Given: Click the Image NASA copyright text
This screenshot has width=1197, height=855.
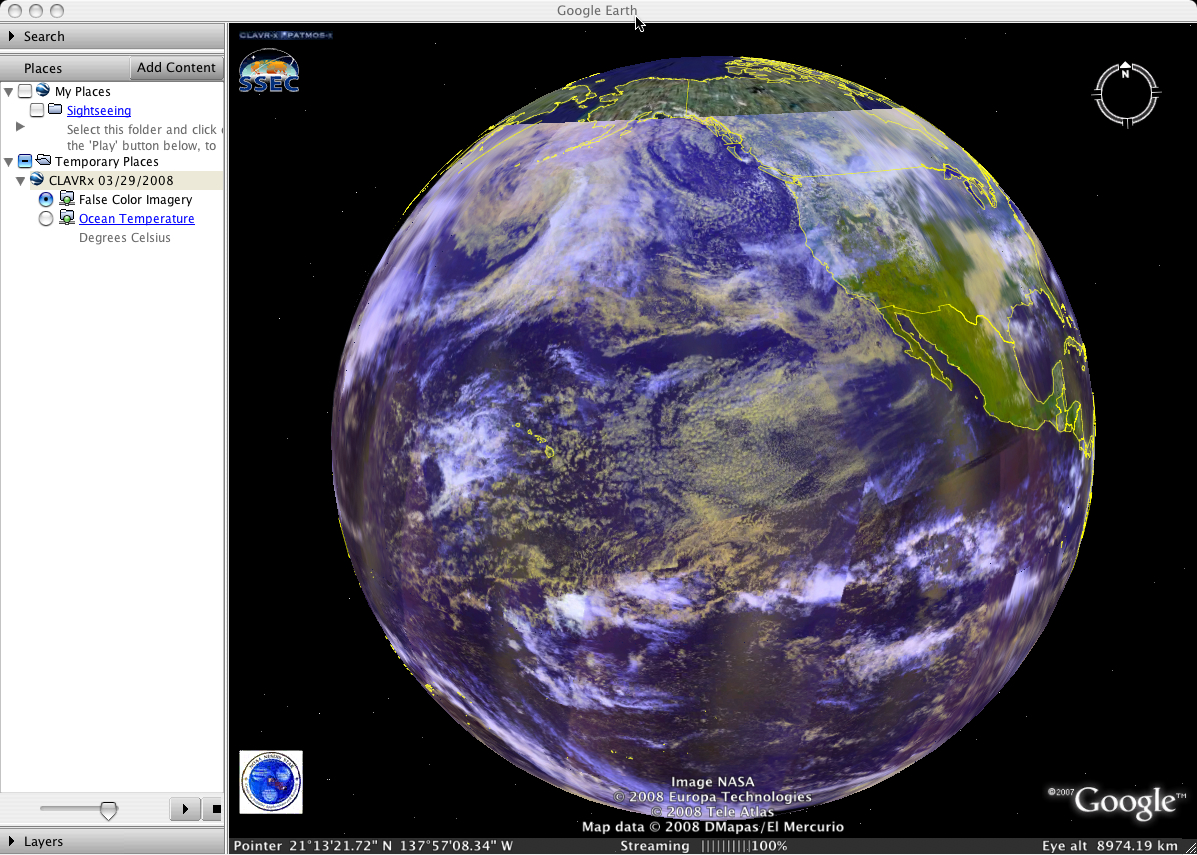Looking at the screenshot, I should (712, 782).
